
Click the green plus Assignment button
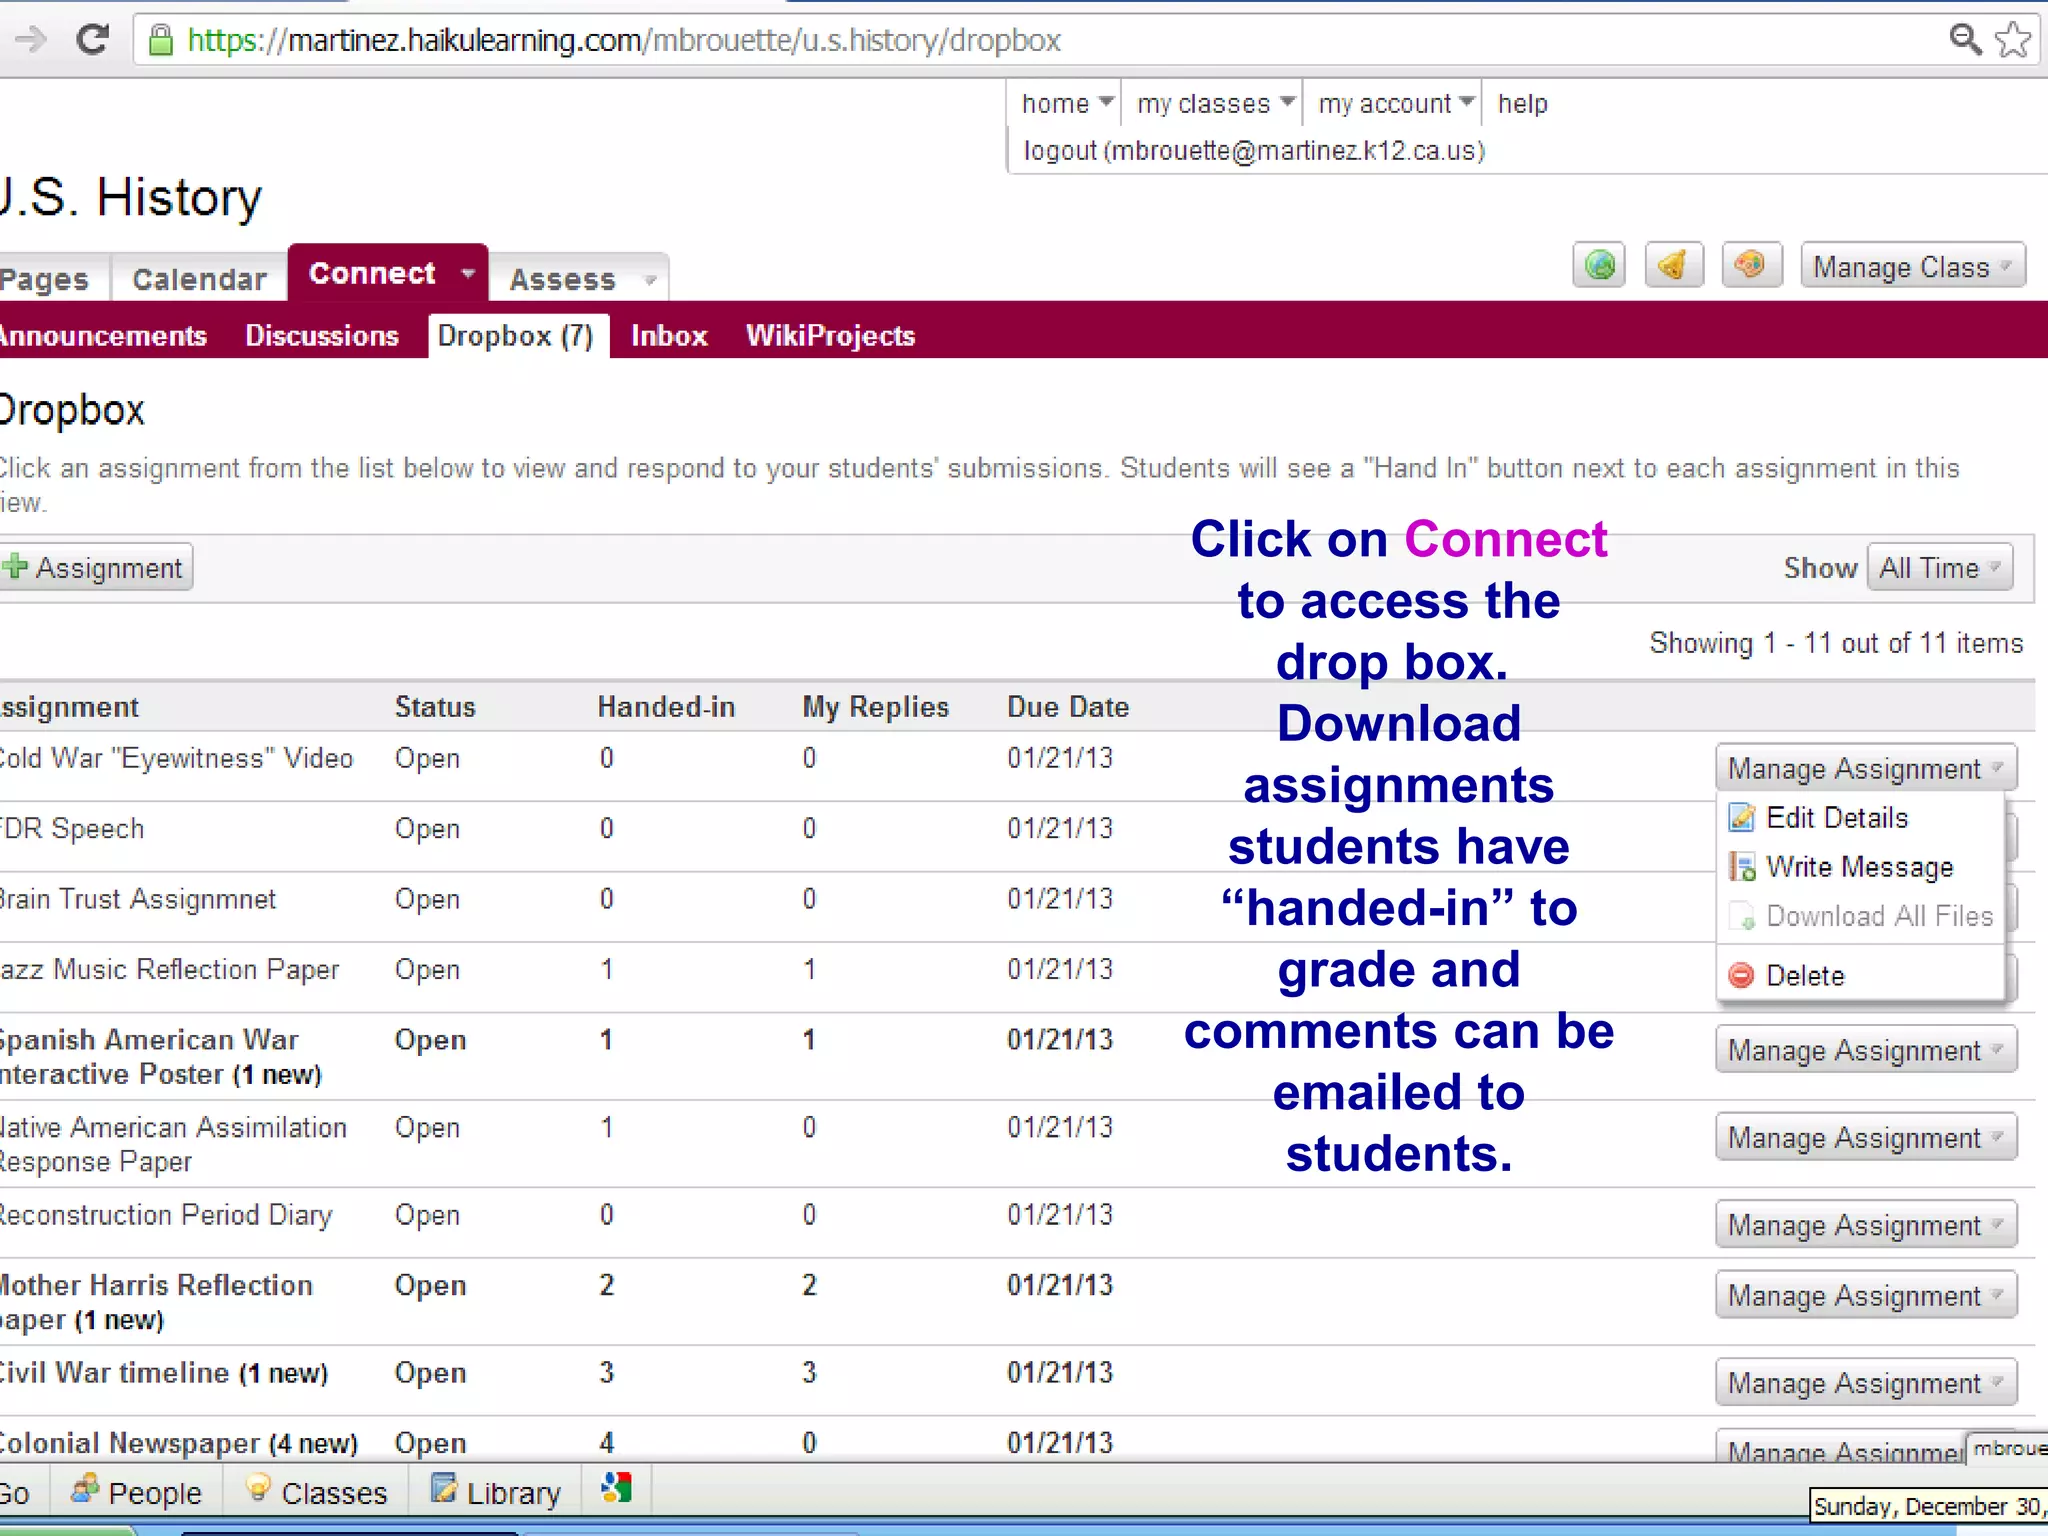click(x=95, y=567)
